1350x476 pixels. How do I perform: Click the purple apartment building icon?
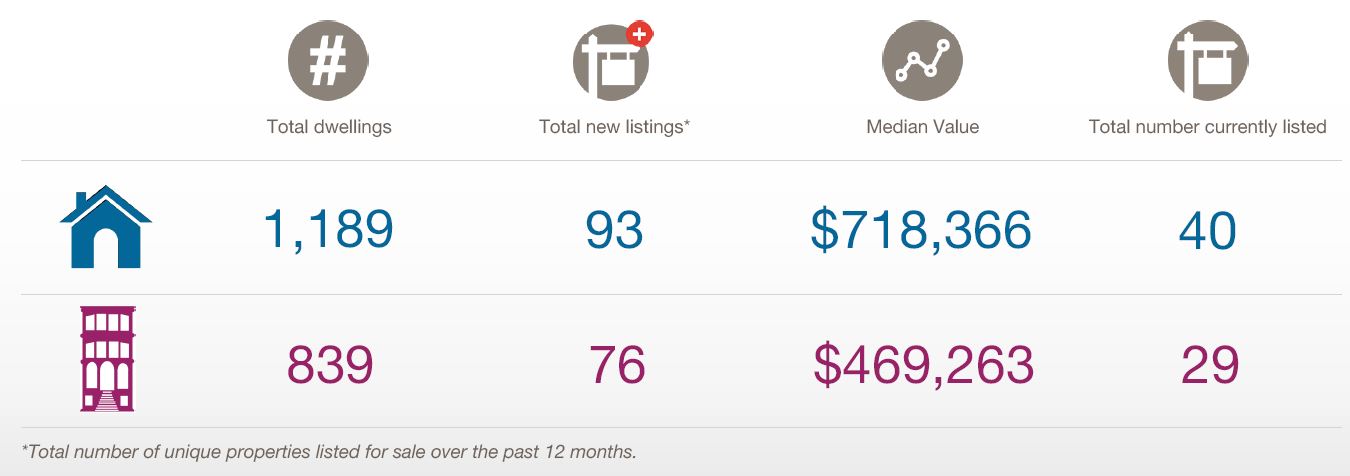click(x=106, y=359)
